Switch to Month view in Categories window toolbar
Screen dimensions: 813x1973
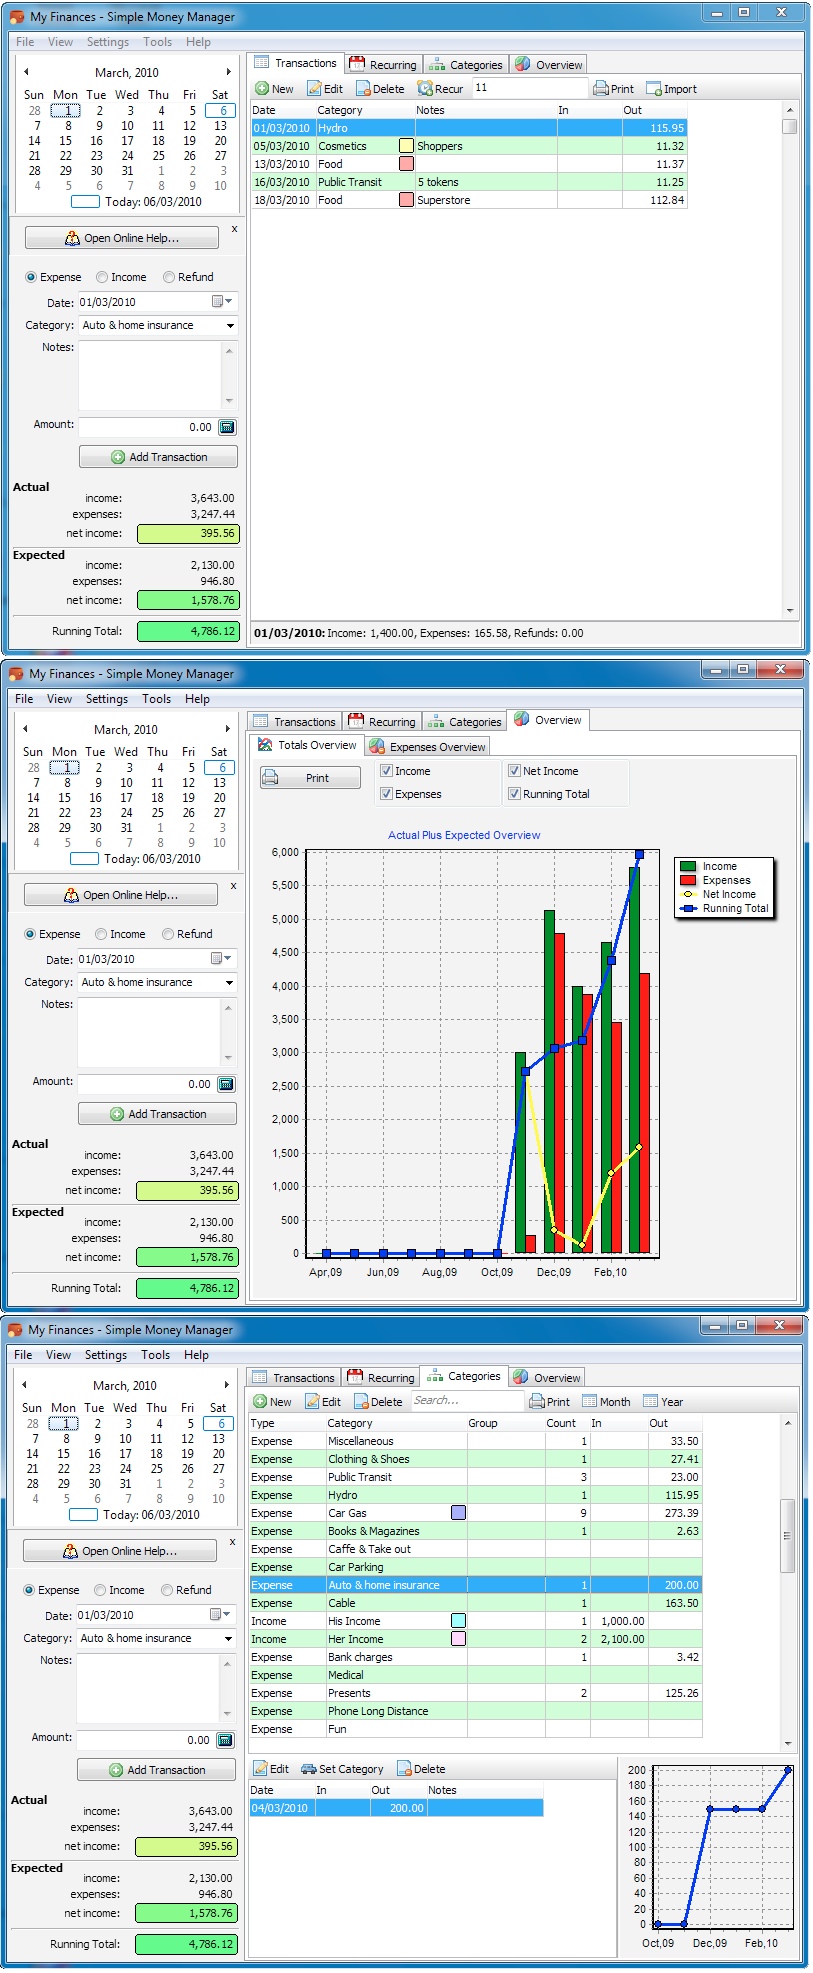coord(590,1402)
